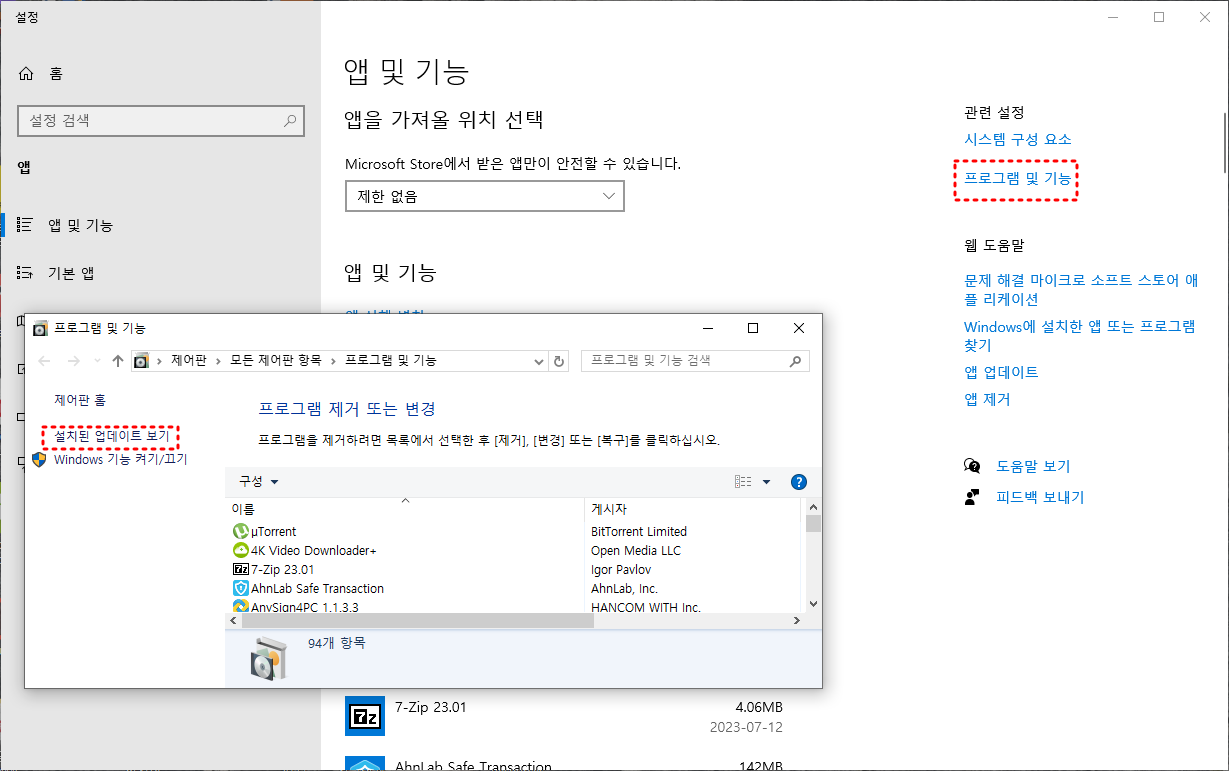Open 앱 및 기능 in Settings sidebar

80,225
